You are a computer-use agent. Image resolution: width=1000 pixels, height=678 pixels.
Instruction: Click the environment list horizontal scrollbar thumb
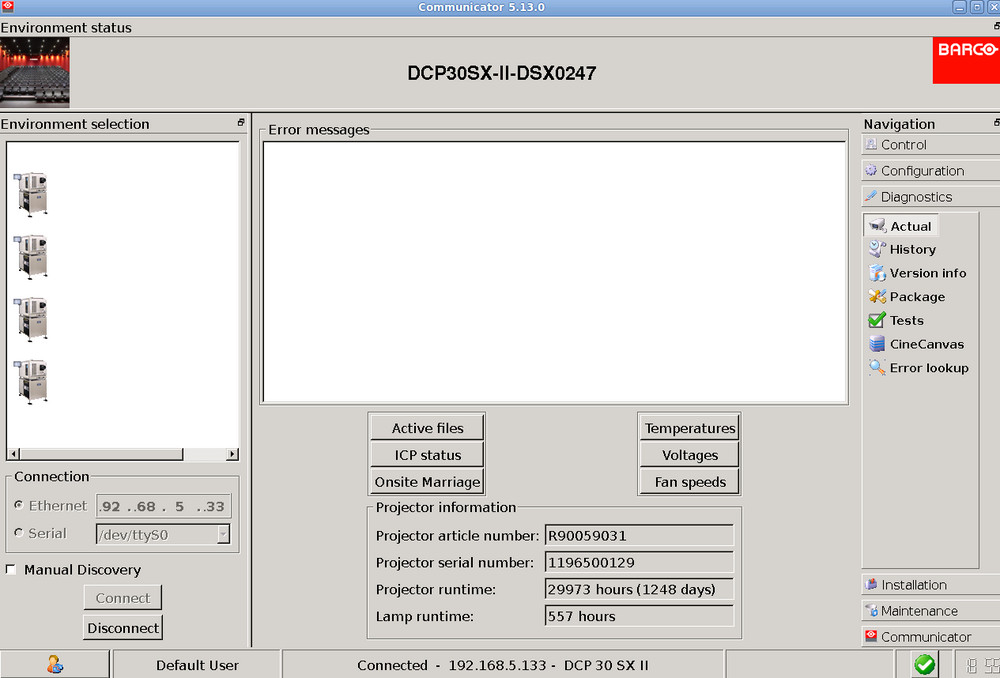[x=101, y=454]
